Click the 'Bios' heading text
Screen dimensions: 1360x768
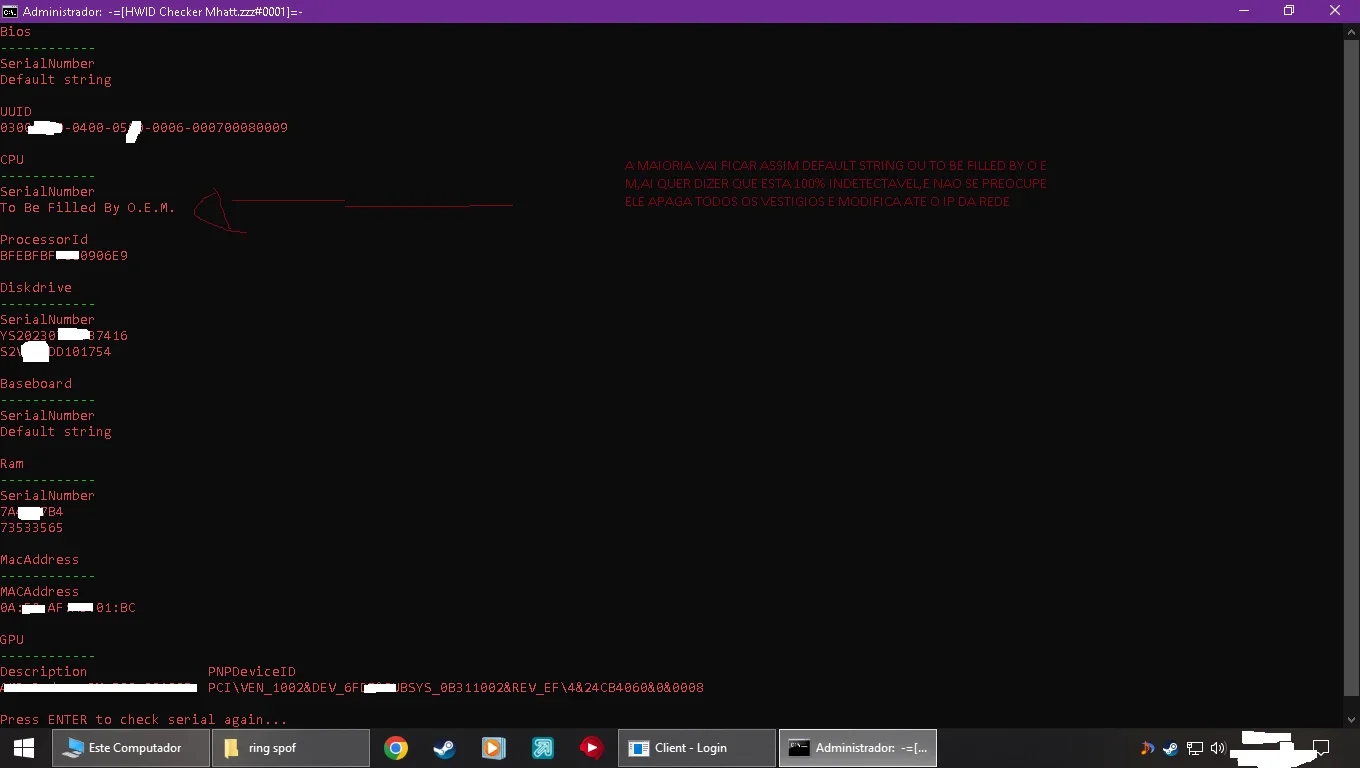click(x=16, y=32)
